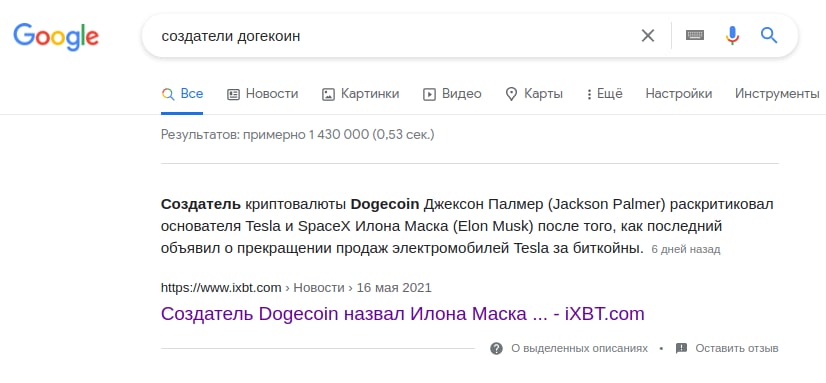Start voice search with microphone icon
This screenshot has height=383, width=826.
[732, 35]
